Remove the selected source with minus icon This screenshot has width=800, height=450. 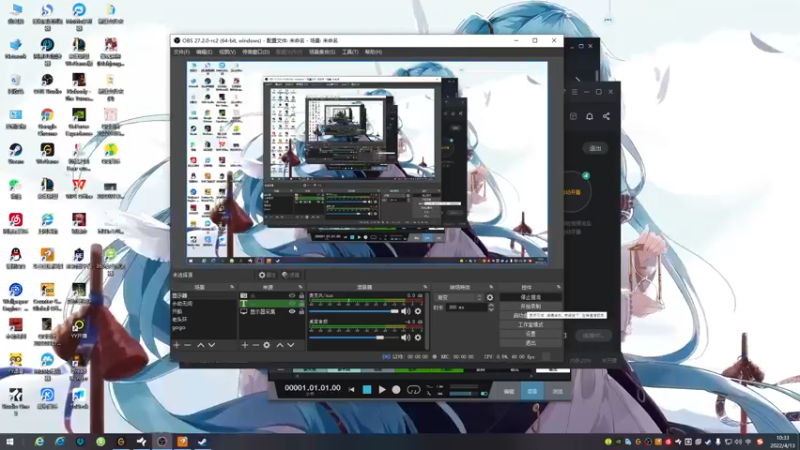coord(255,345)
